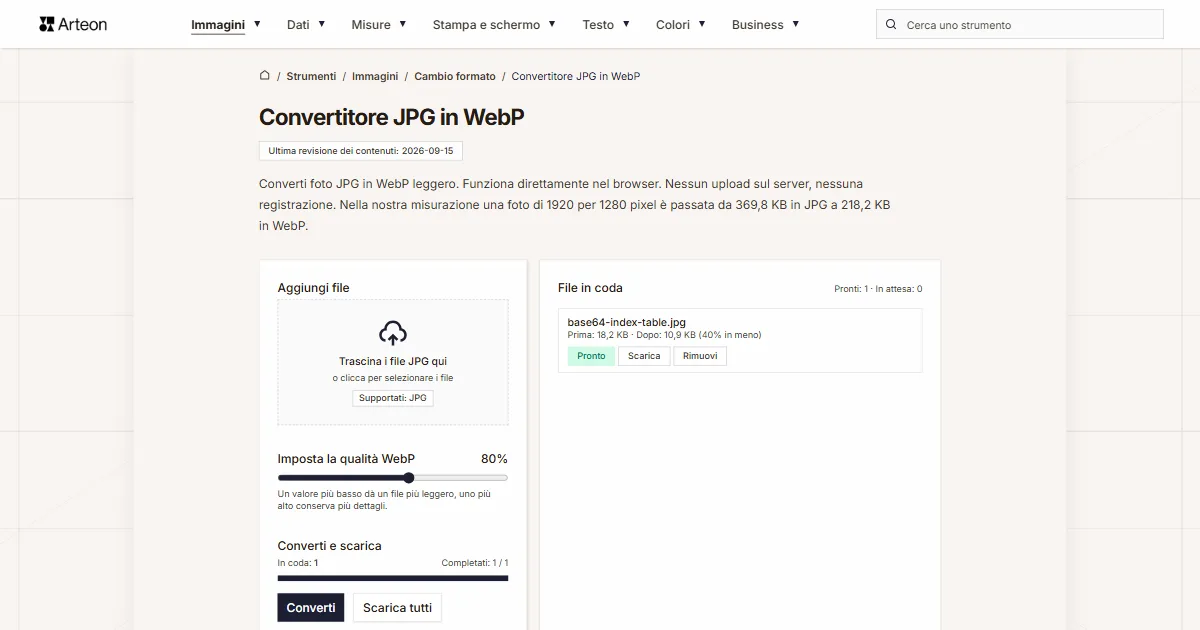This screenshot has width=1200, height=630.
Task: Click Convertitore JPG in WebP breadcrumb text
Action: pos(576,76)
